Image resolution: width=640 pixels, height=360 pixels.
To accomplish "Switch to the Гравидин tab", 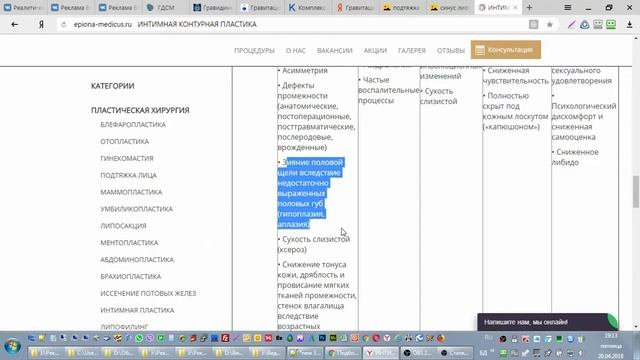I will pyautogui.click(x=212, y=7).
